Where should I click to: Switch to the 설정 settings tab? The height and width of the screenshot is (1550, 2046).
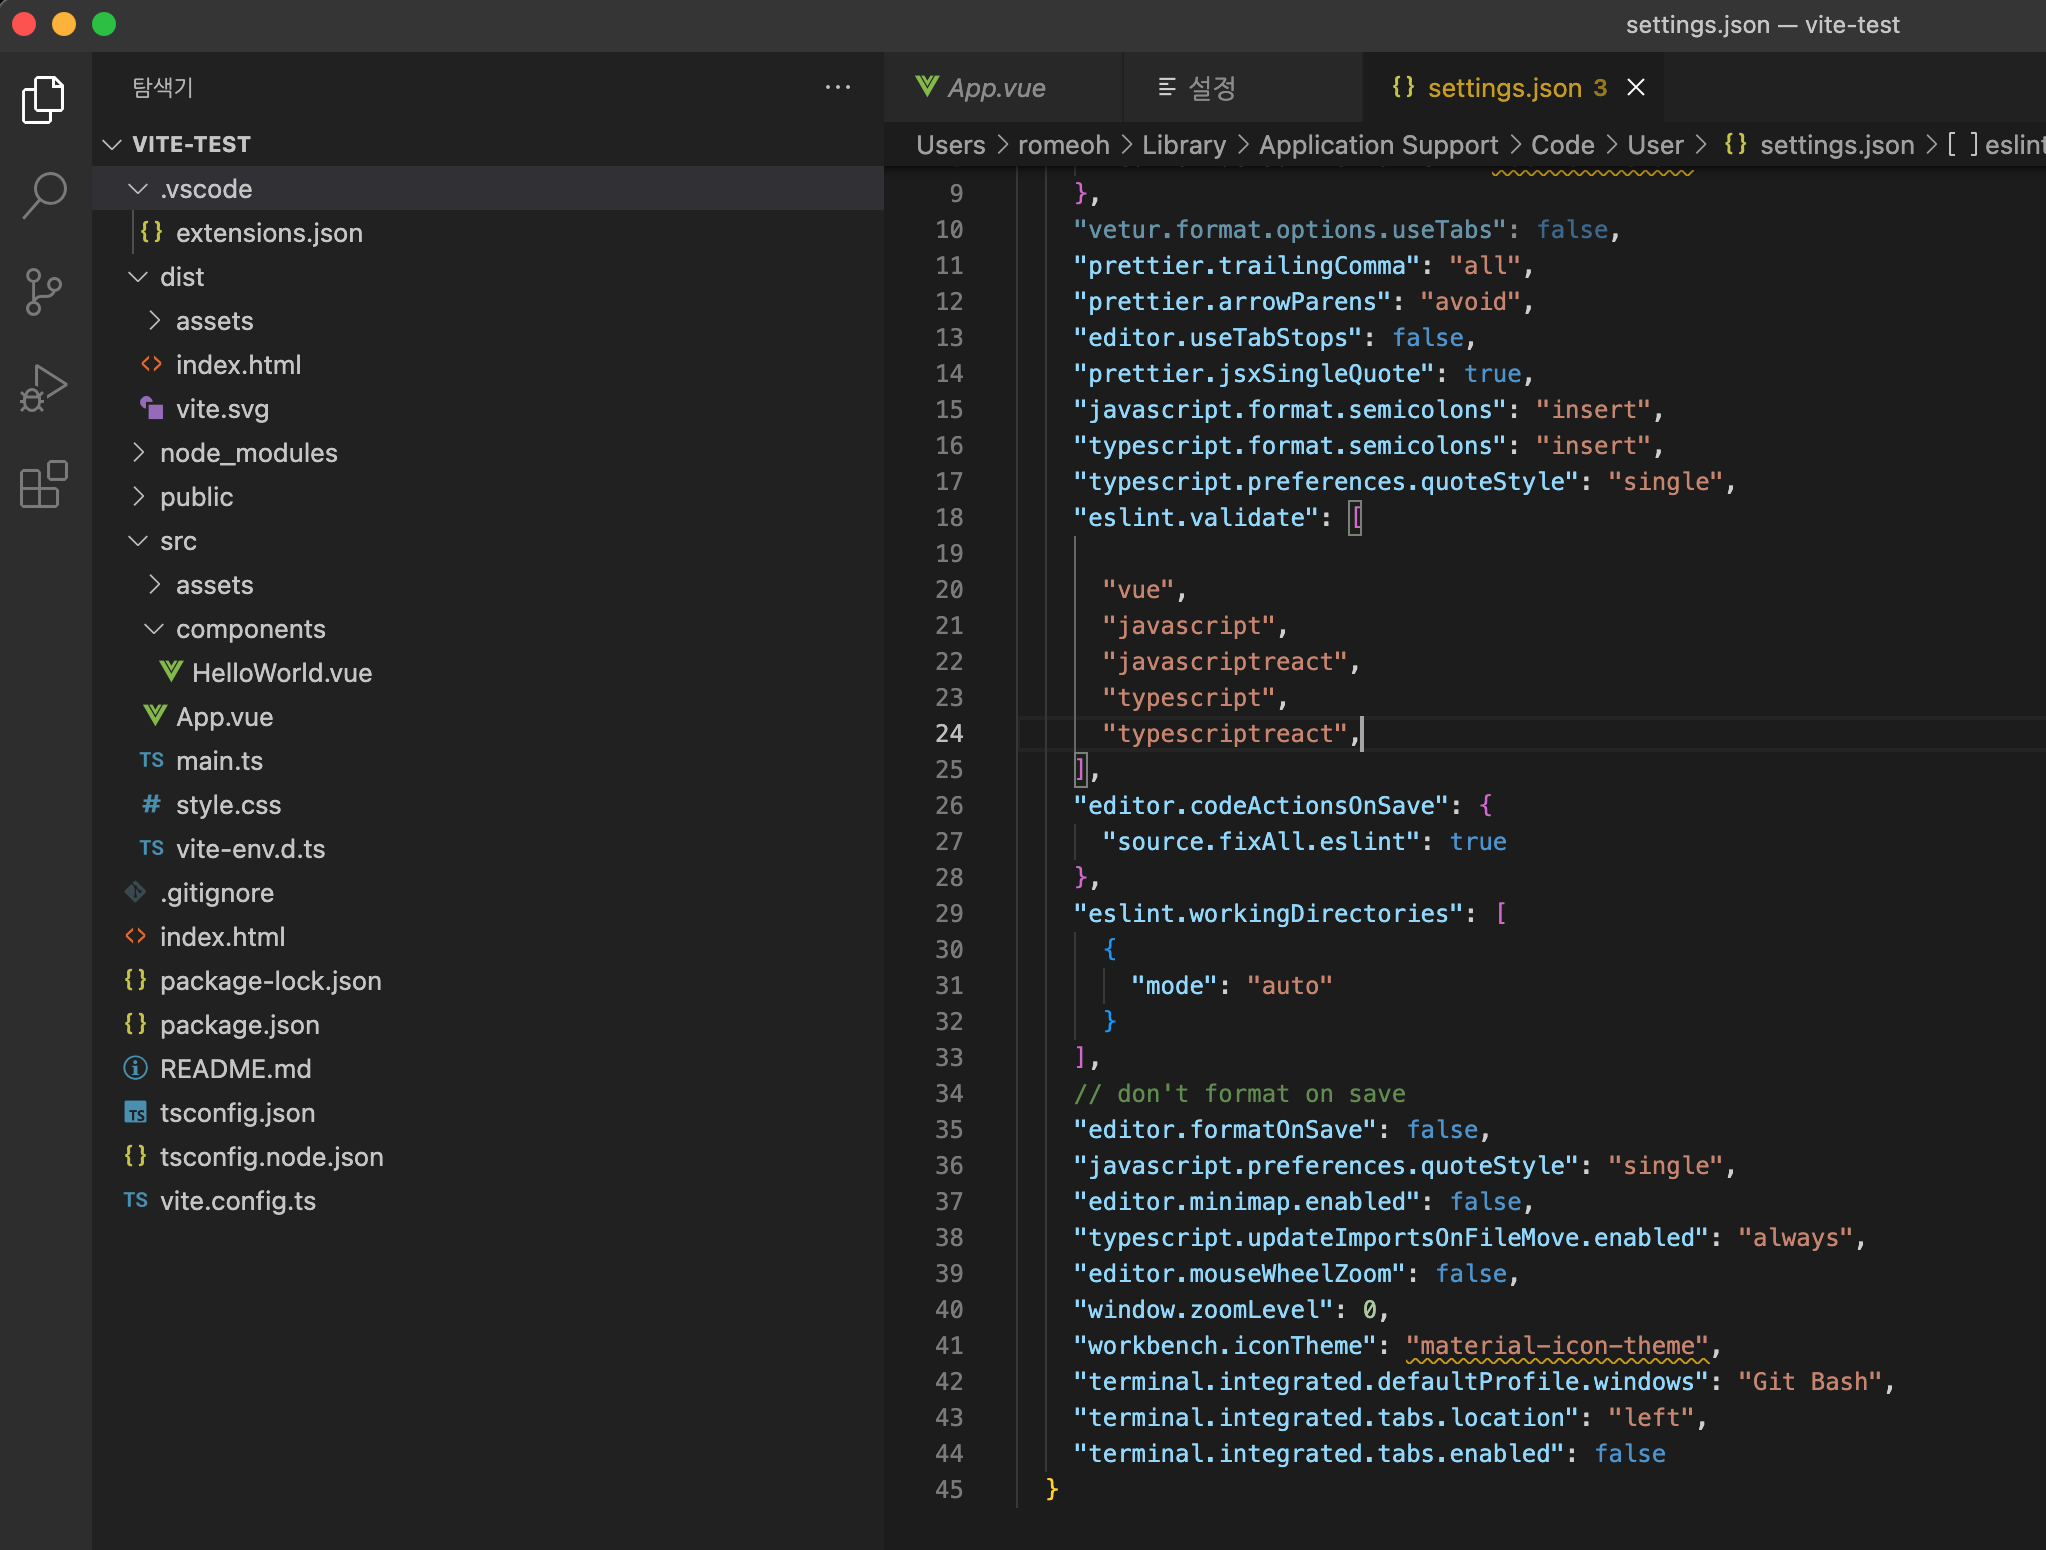click(1211, 88)
